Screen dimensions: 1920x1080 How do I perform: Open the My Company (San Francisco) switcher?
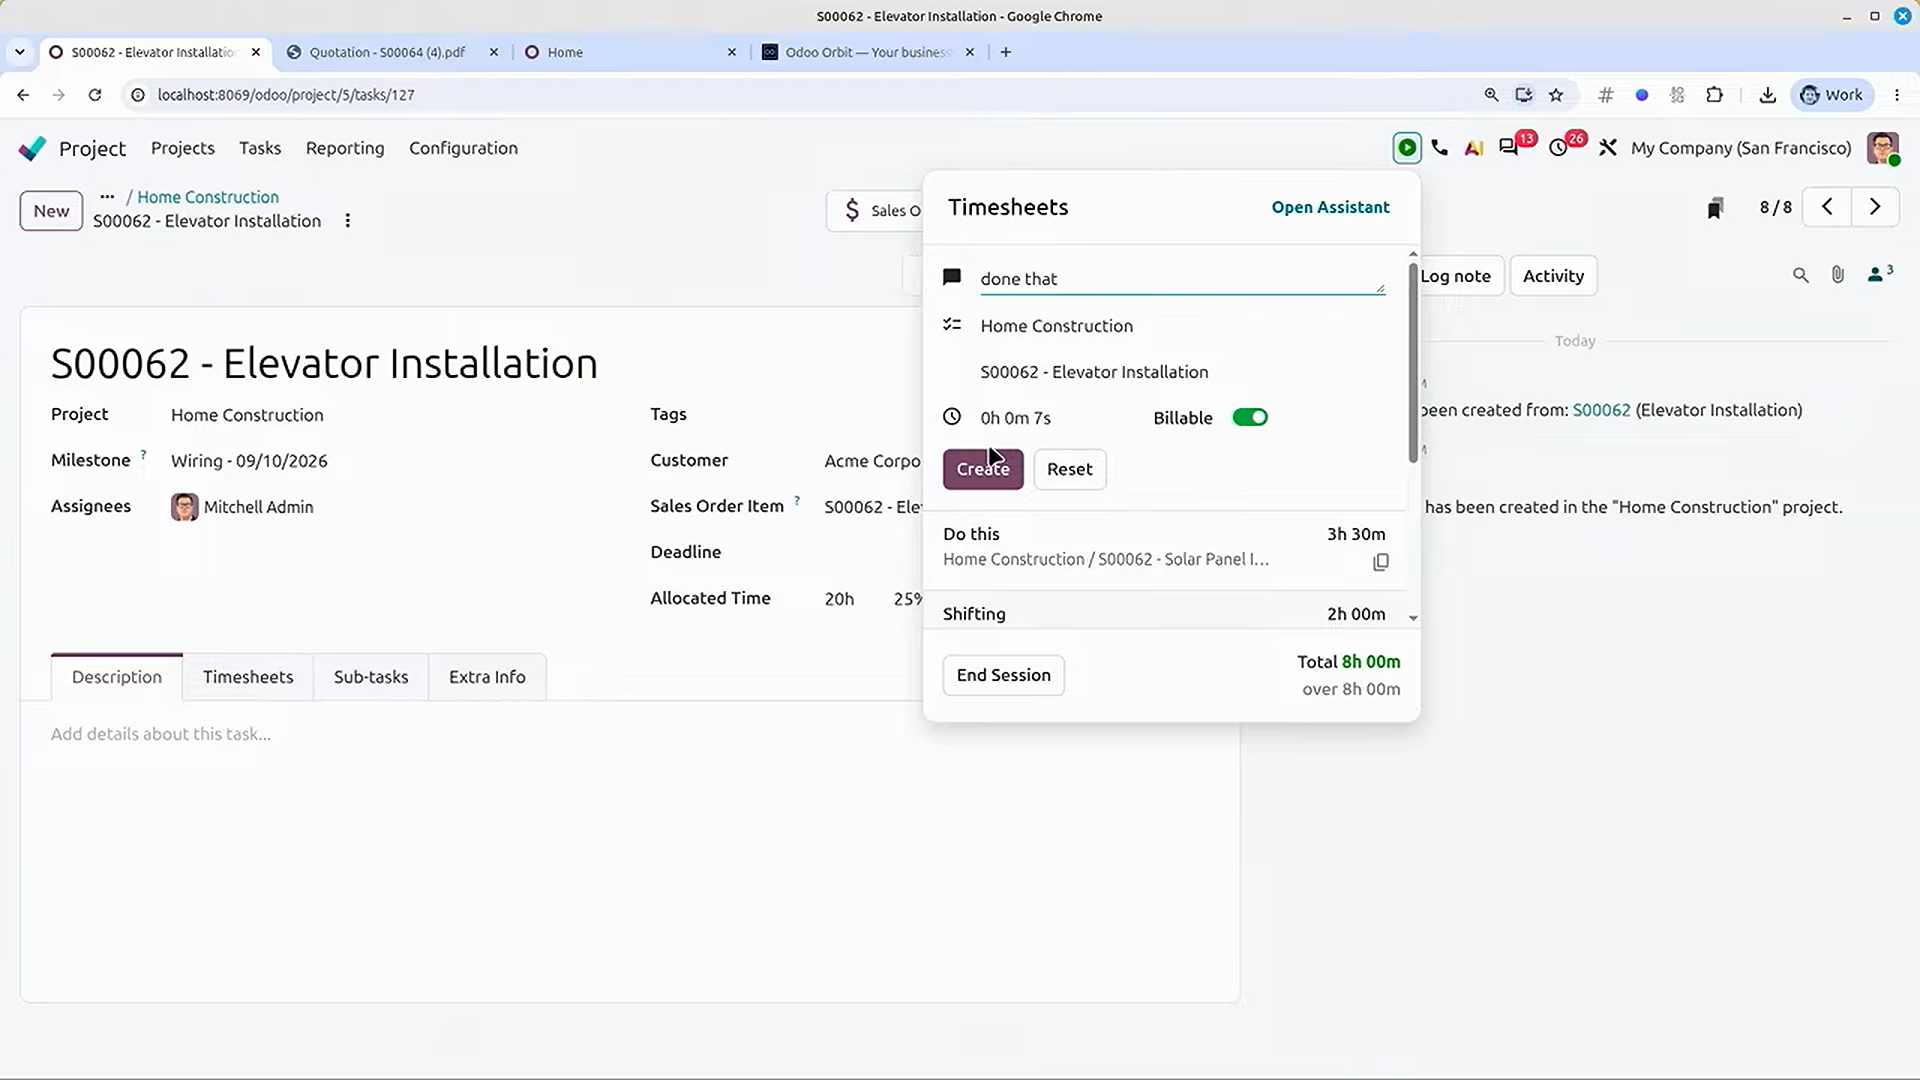(1741, 148)
